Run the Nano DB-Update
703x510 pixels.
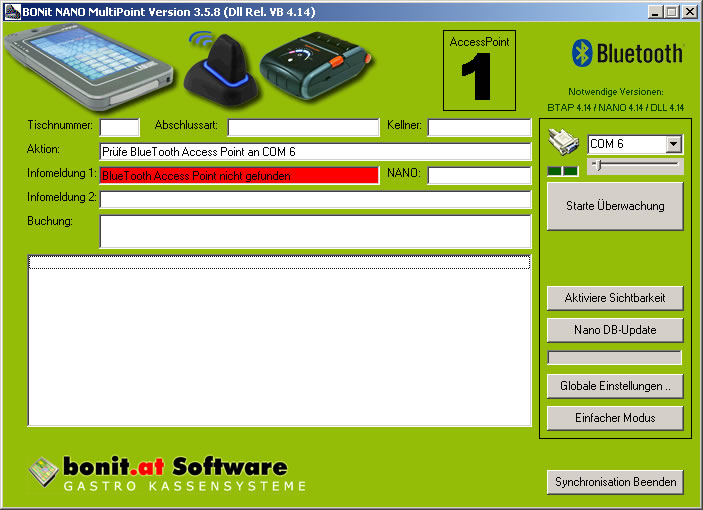(615, 330)
